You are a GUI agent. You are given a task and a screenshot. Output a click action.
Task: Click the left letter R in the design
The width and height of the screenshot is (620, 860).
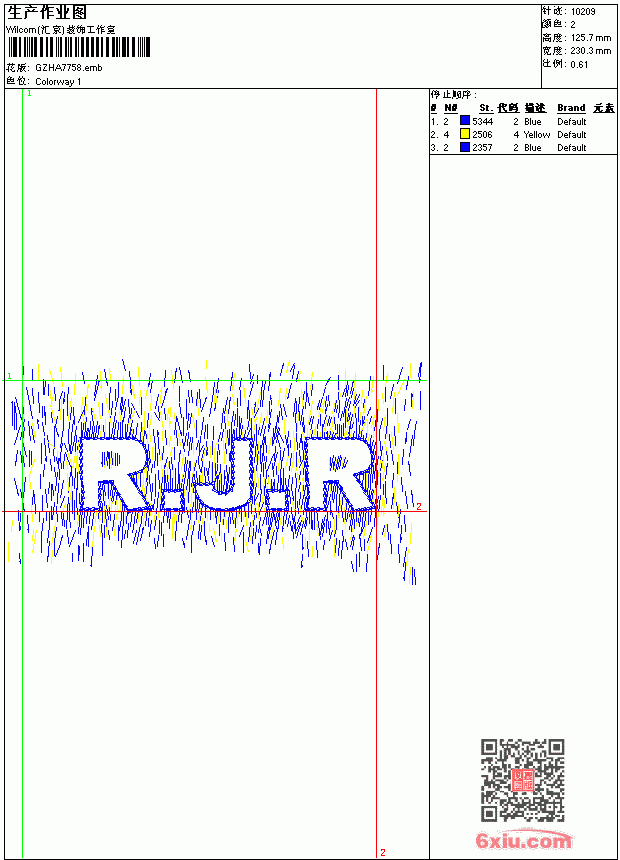click(116, 474)
